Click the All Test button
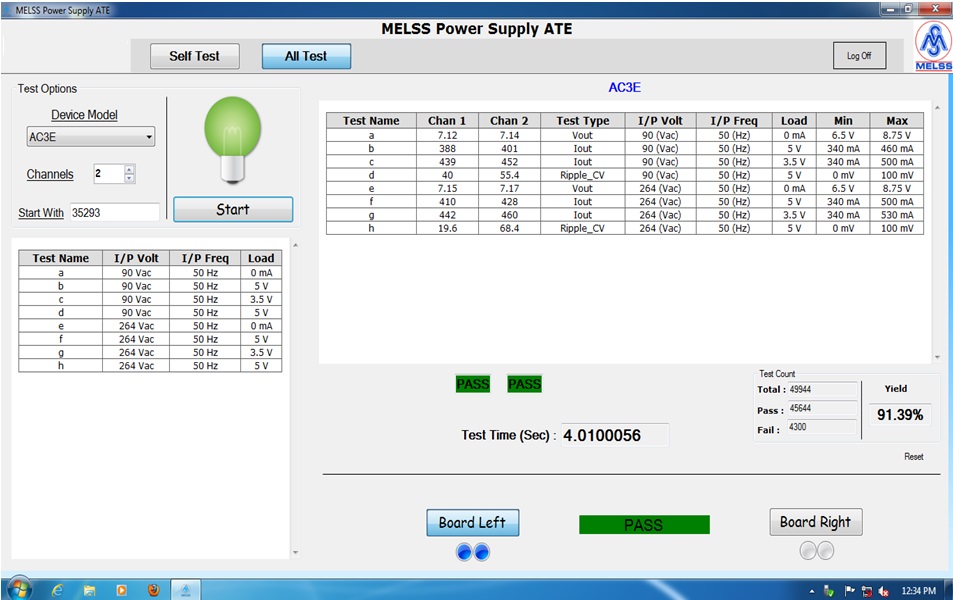The width and height of the screenshot is (953, 600). click(306, 56)
